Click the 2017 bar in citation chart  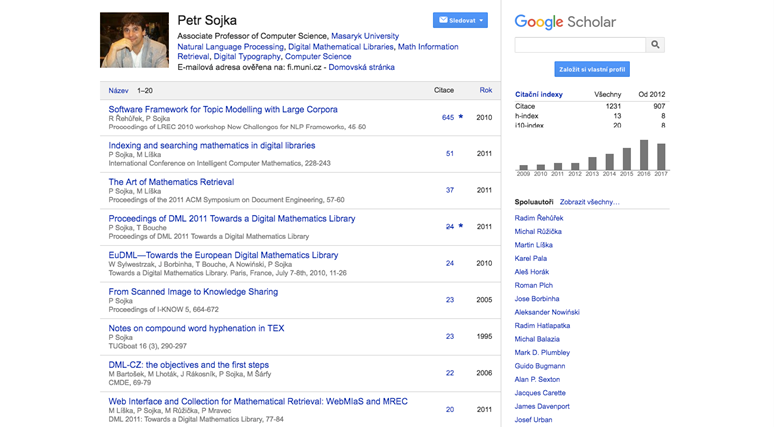[660, 158]
